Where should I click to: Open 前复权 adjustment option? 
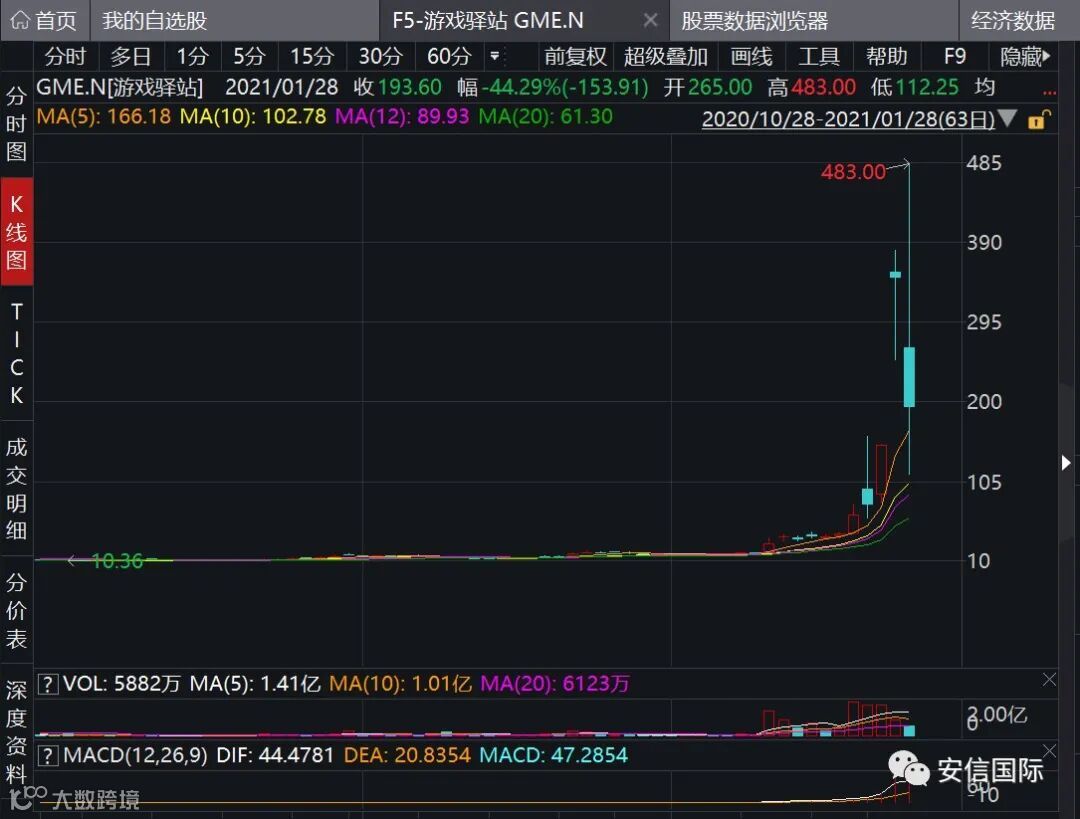point(575,56)
